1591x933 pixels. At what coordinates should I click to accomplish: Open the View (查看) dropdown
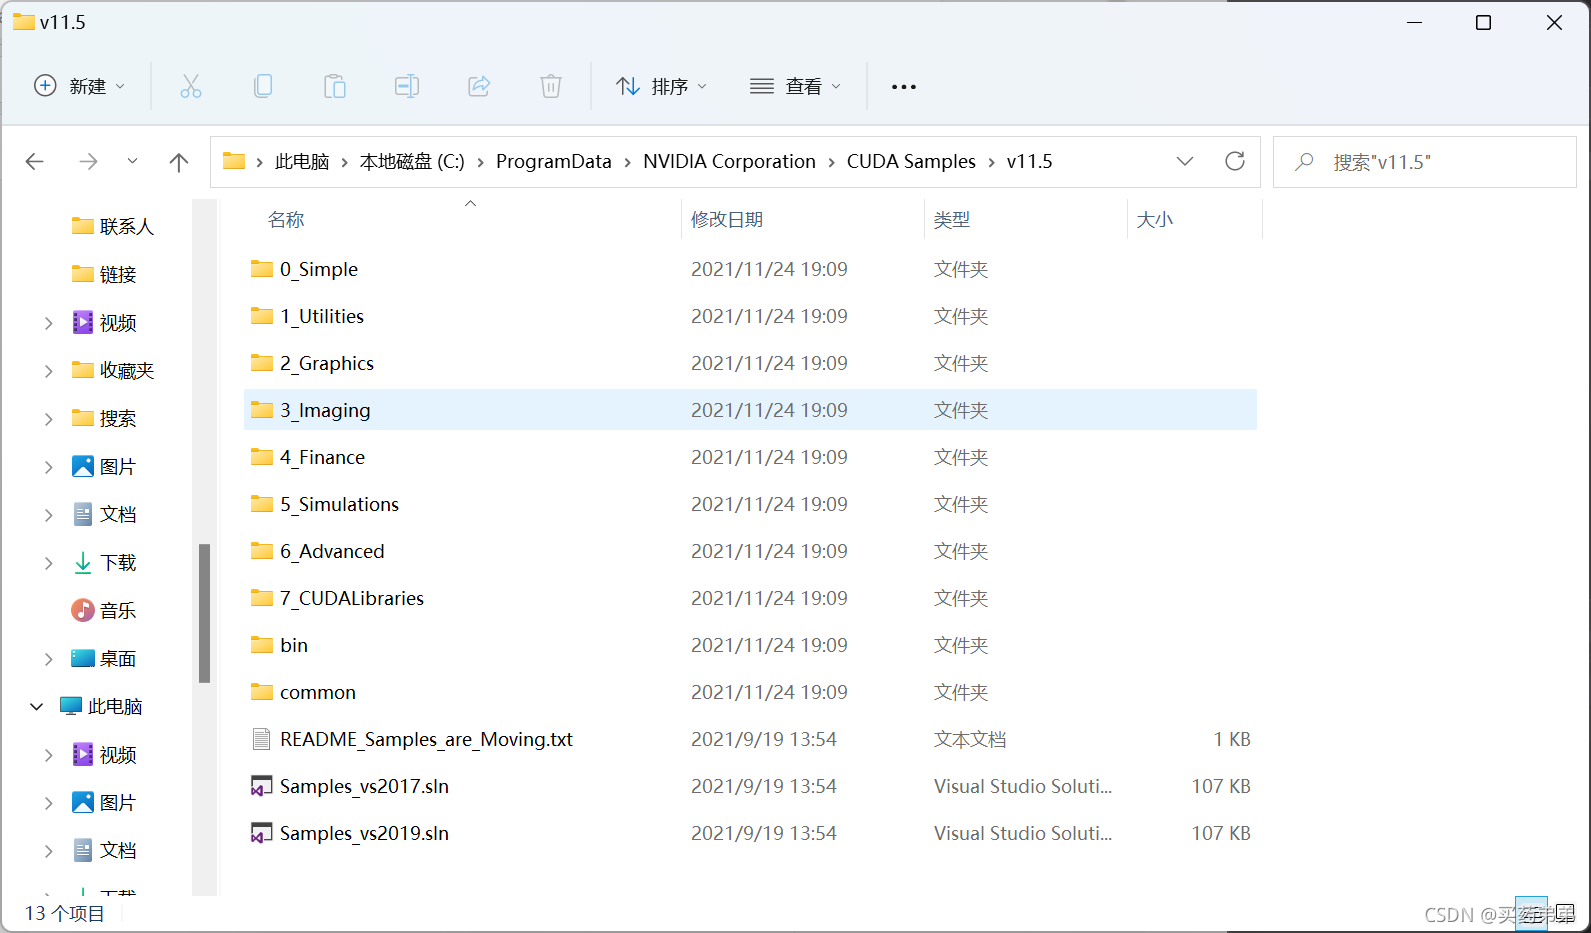[x=795, y=86]
